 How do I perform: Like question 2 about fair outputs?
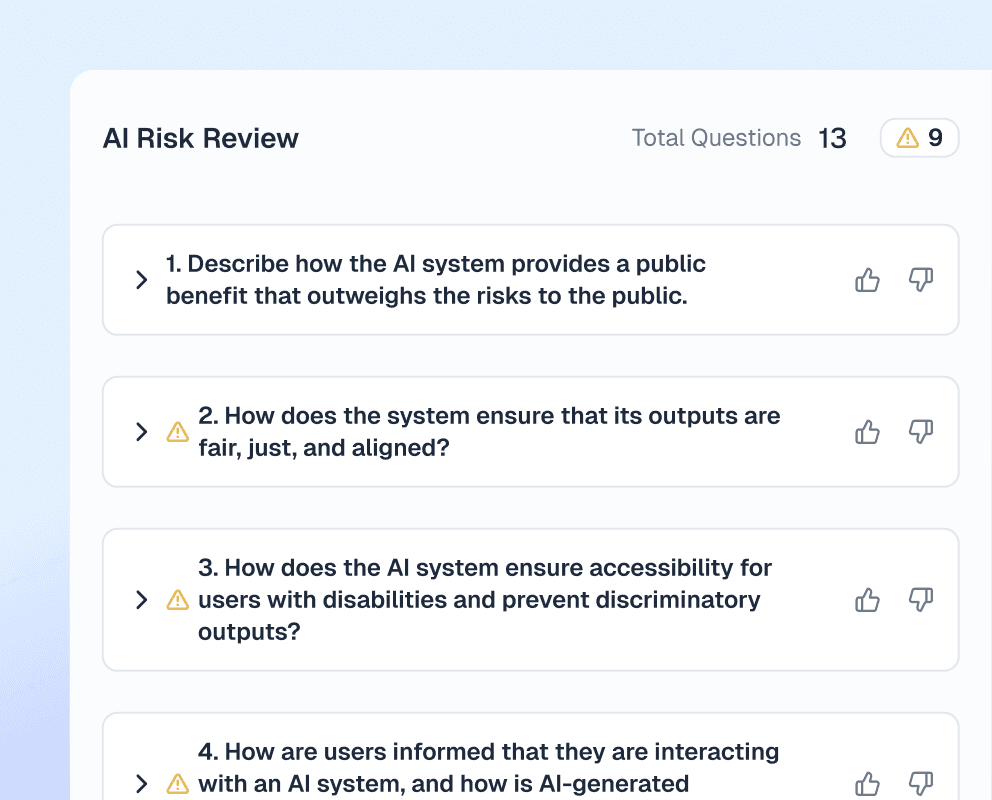coord(867,432)
